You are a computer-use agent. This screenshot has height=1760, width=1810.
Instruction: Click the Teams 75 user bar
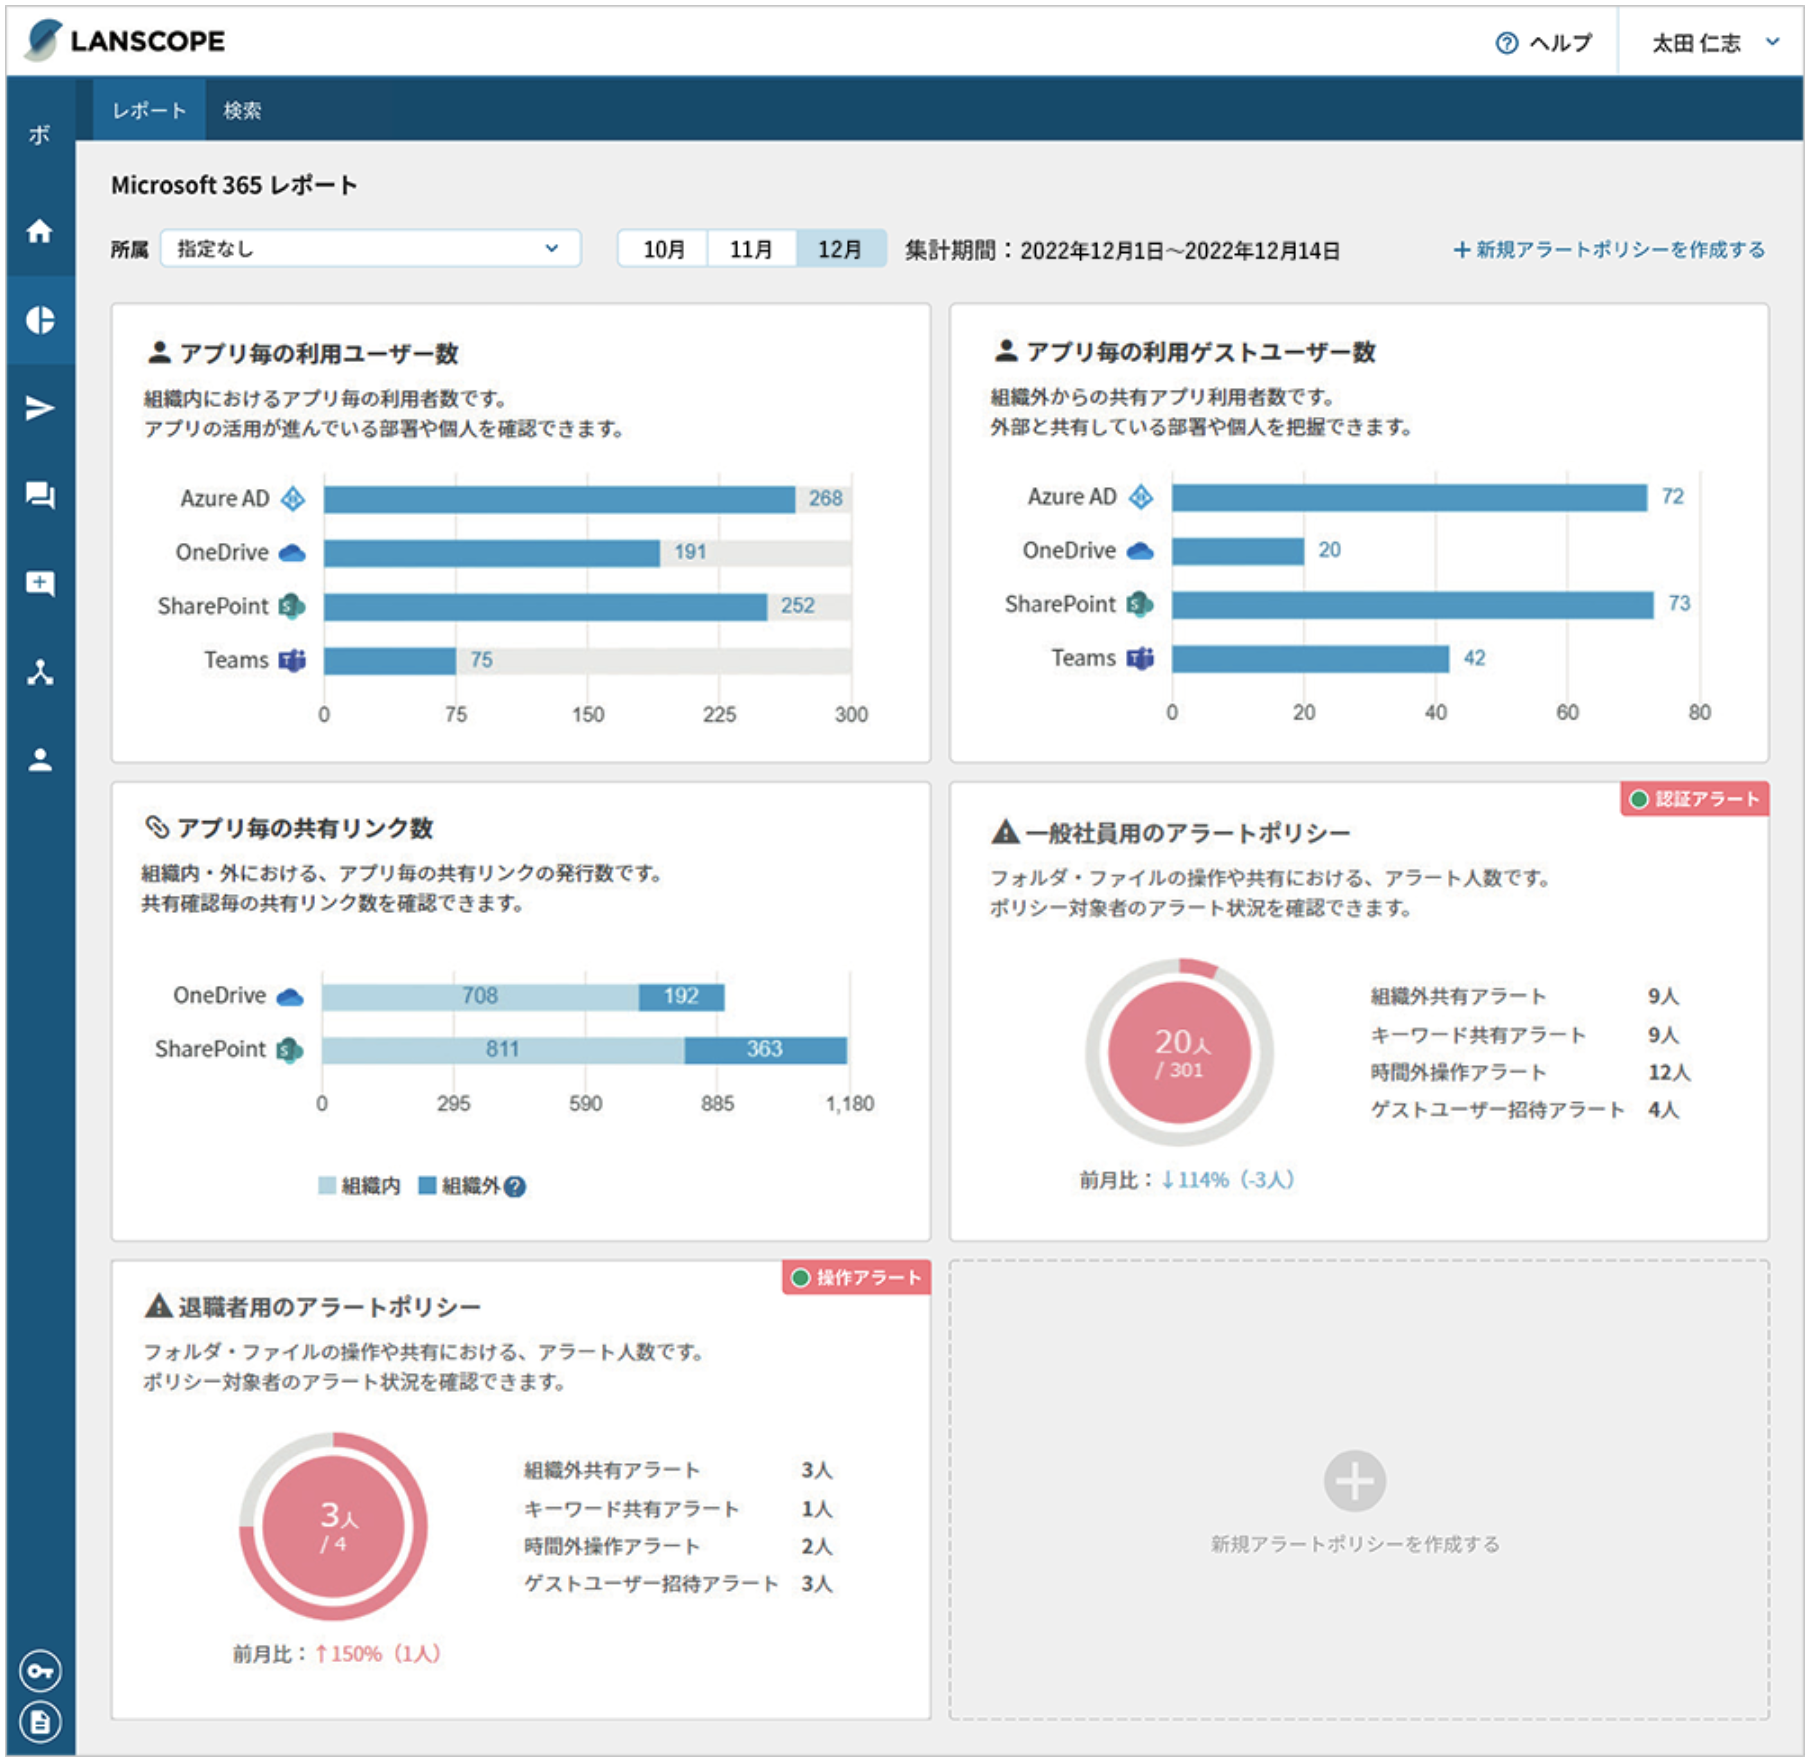coord(390,661)
